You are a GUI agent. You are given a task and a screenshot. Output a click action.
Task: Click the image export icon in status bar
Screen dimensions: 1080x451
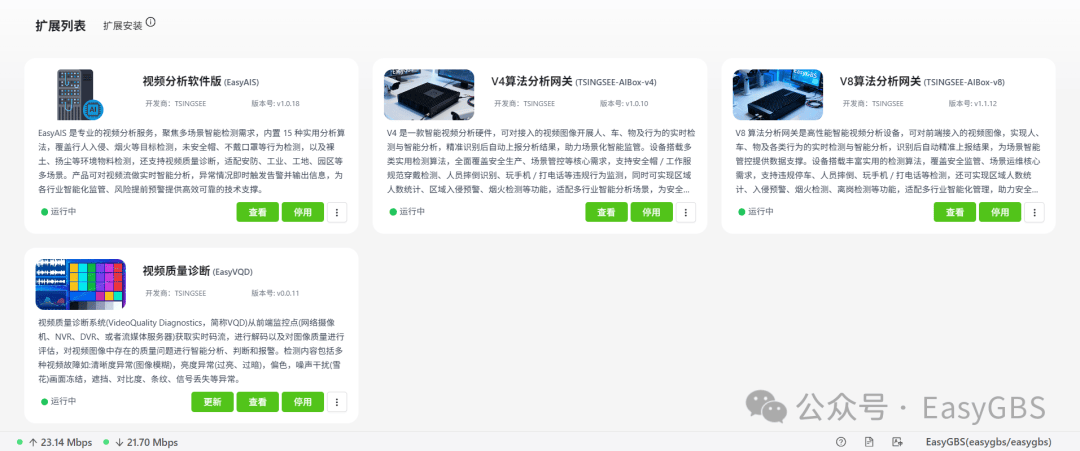pyautogui.click(x=897, y=442)
